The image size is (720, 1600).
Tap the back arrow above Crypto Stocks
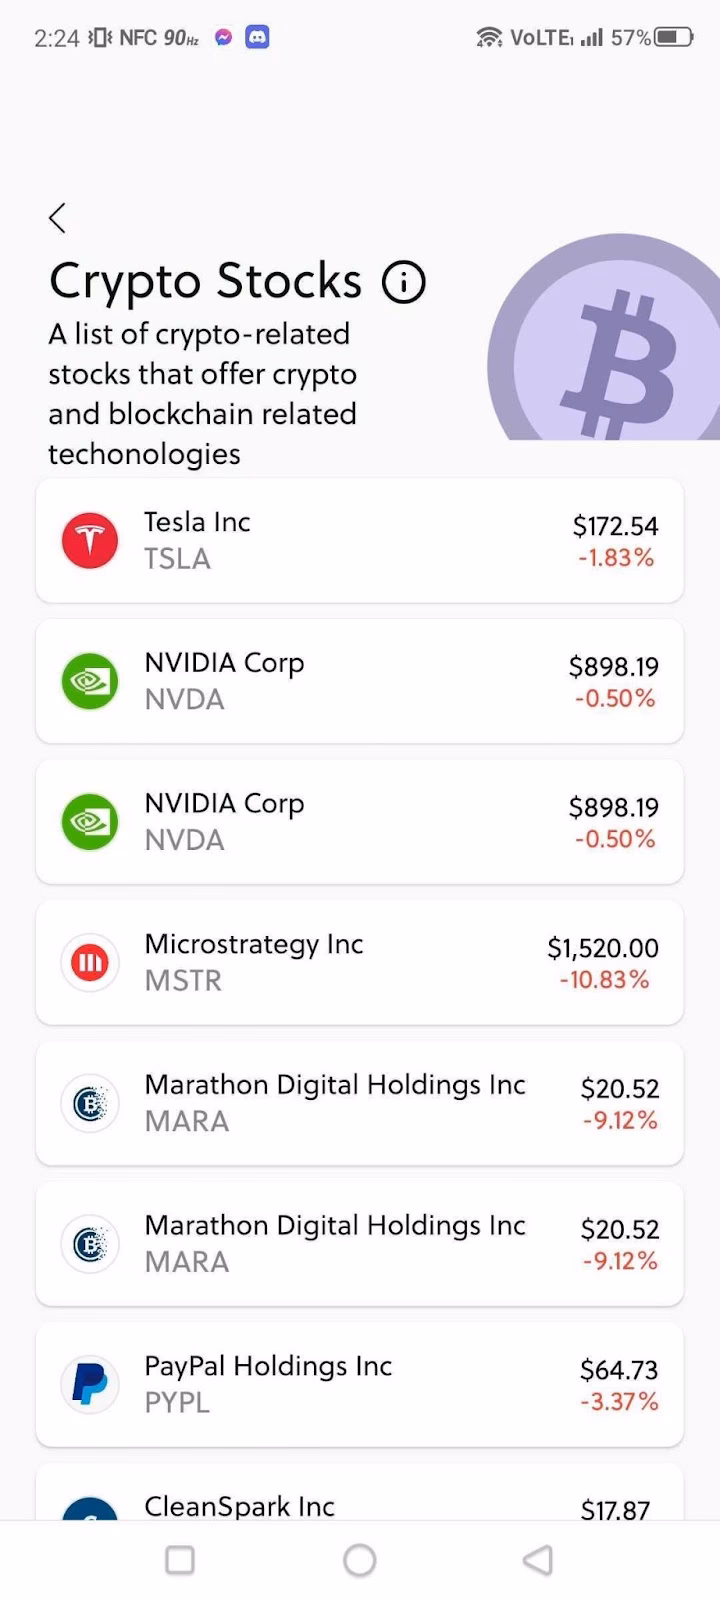(x=58, y=218)
